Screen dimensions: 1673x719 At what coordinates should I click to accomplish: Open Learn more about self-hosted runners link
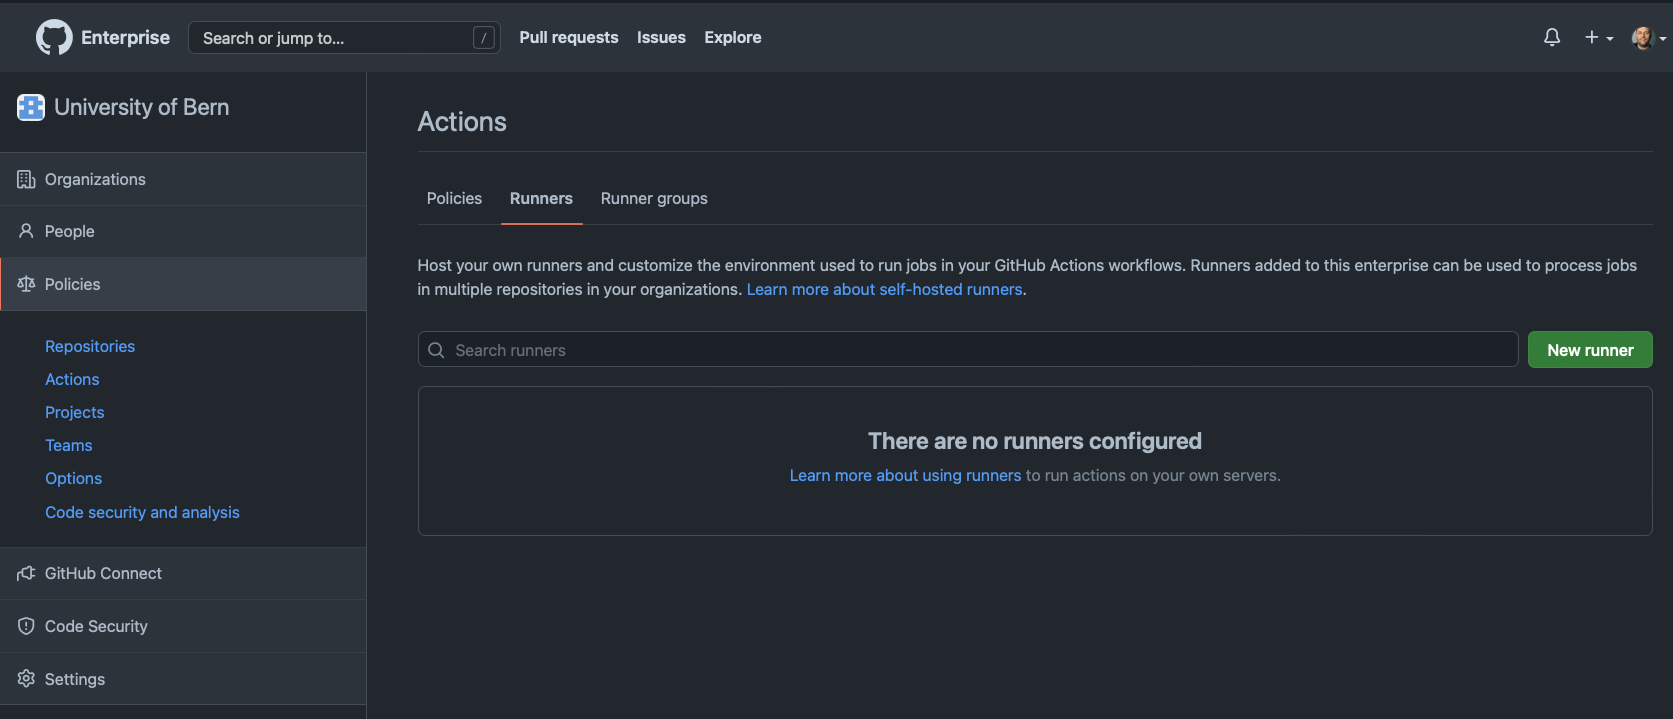click(x=884, y=289)
